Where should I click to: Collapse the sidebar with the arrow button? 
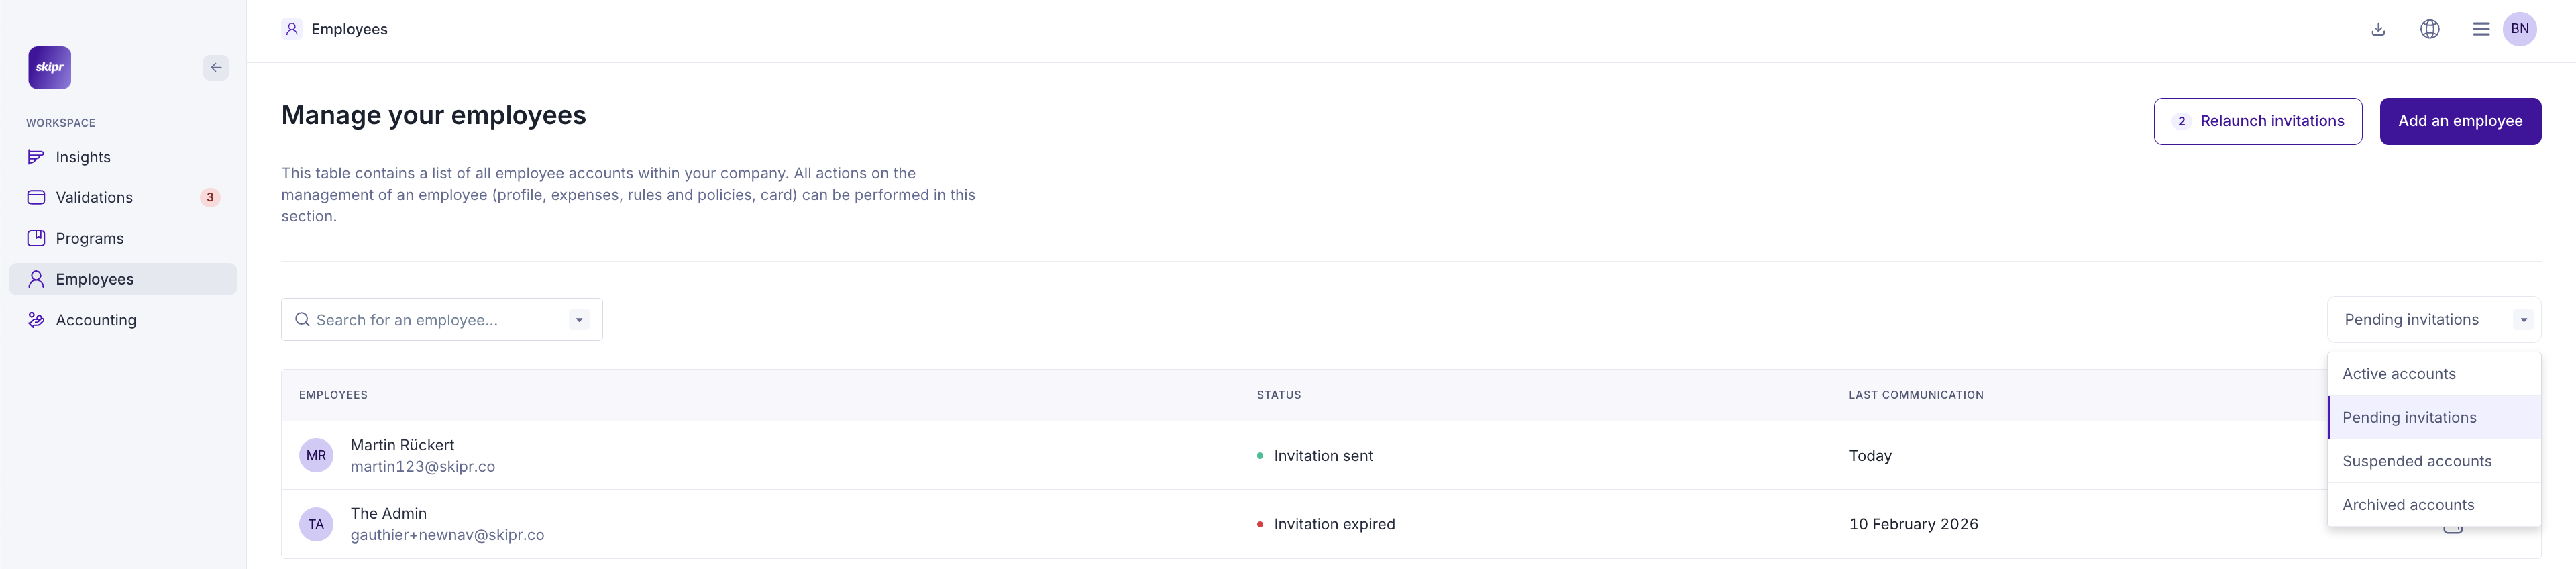click(x=216, y=68)
